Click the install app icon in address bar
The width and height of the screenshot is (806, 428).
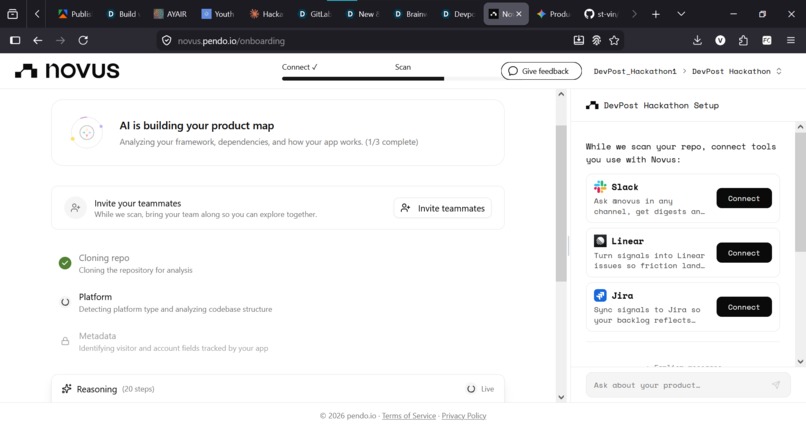pos(579,40)
